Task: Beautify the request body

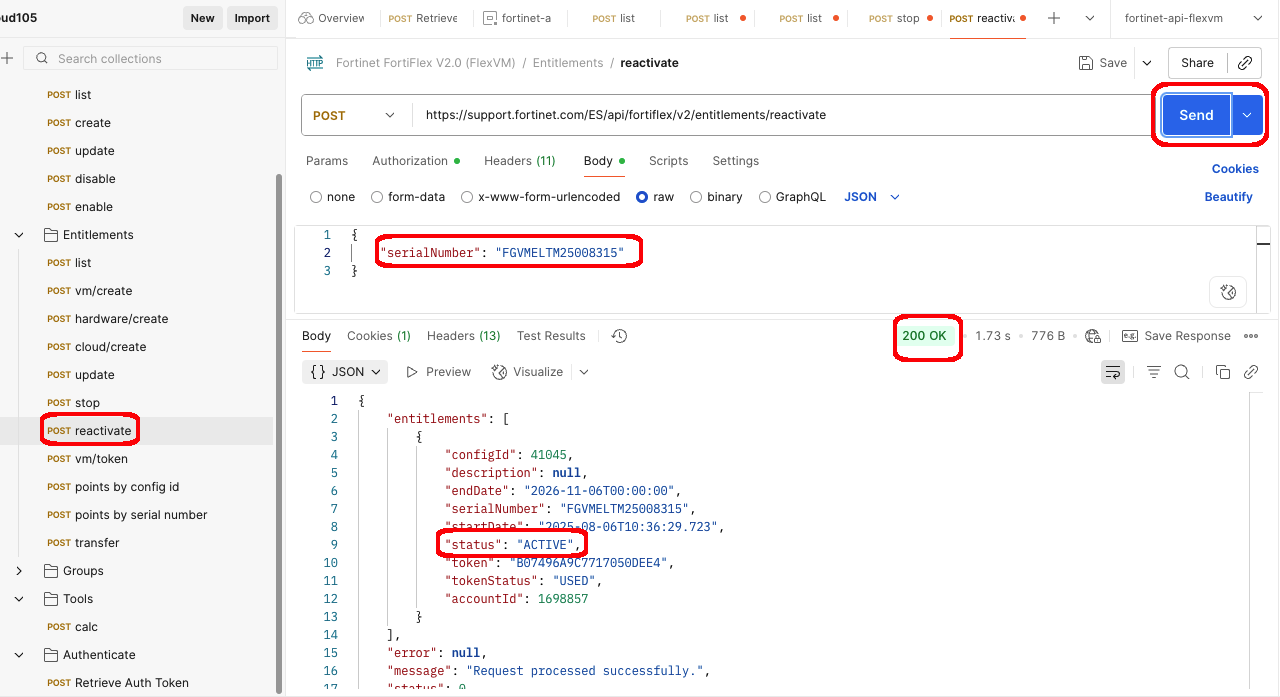Action: click(1229, 197)
